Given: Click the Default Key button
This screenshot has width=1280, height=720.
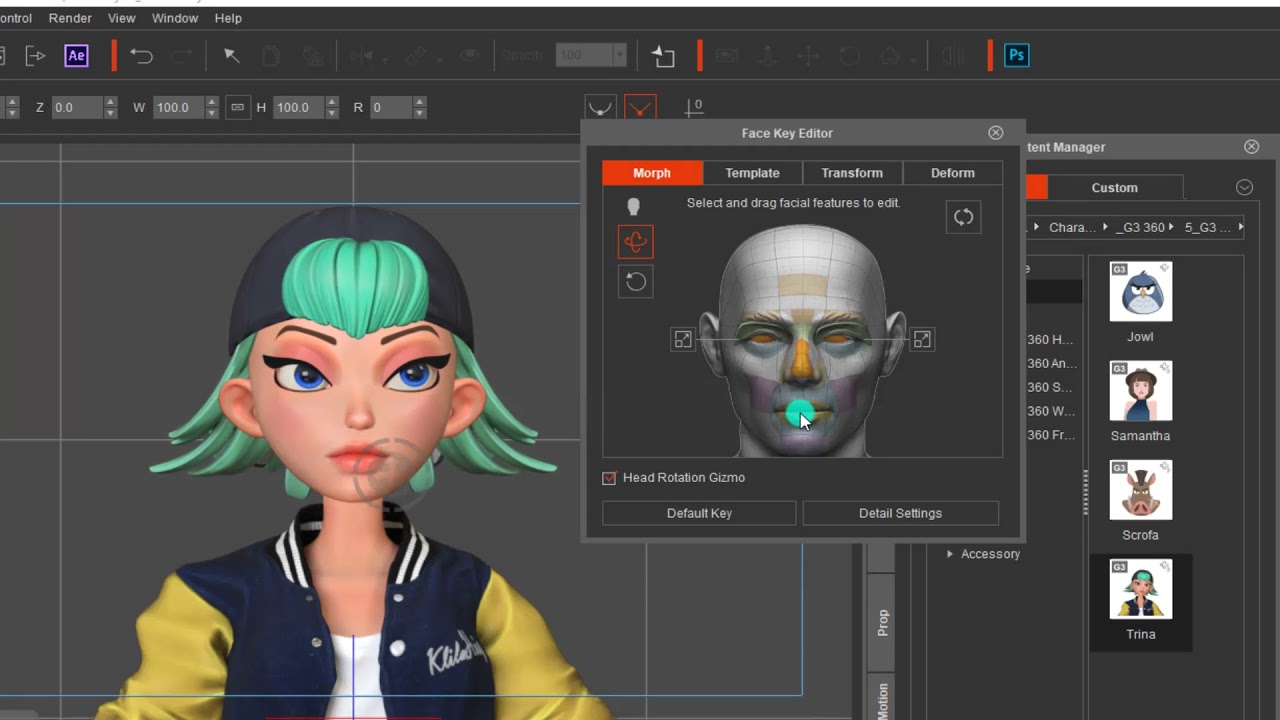Looking at the screenshot, I should pos(699,513).
